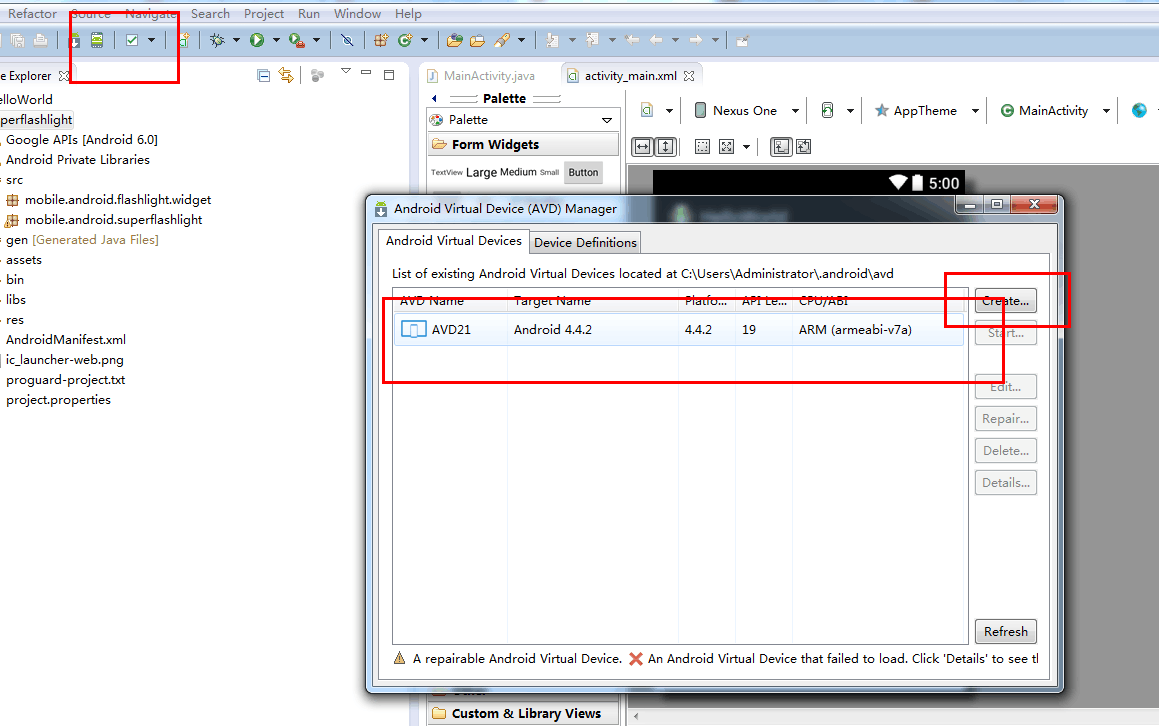
Task: Open the External Tools dropdown arrow
Action: tap(316, 41)
